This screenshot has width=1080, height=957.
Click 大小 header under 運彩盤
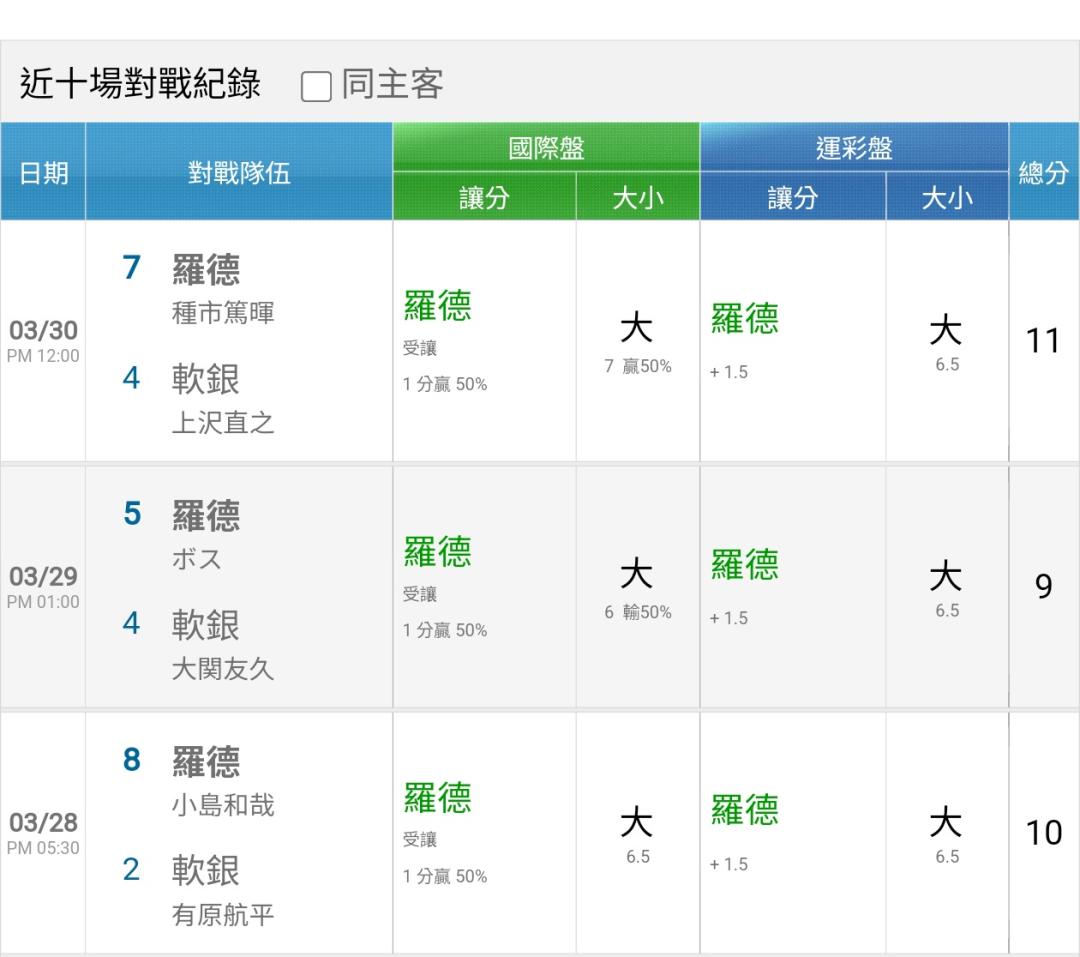pyautogui.click(x=947, y=197)
